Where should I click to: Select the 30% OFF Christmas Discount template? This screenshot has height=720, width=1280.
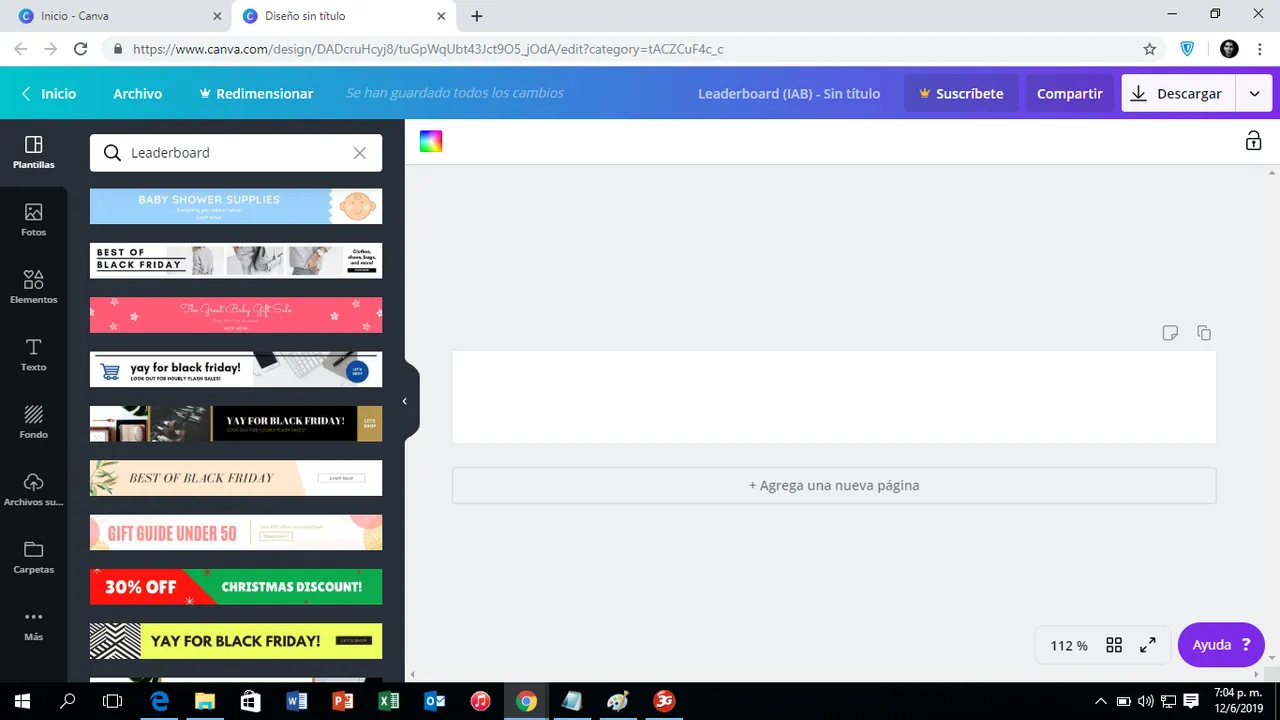(x=236, y=587)
